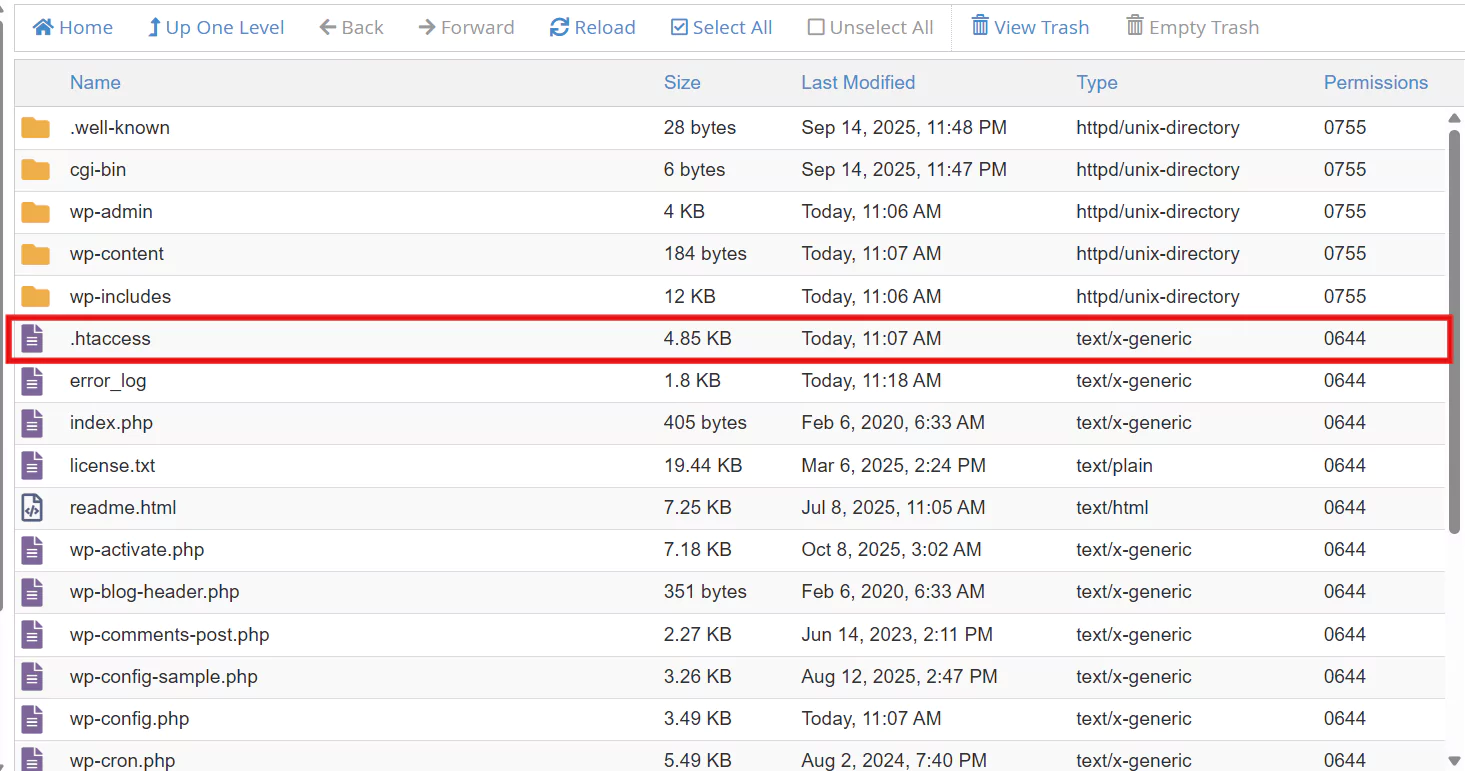The width and height of the screenshot is (1465, 771).
Task: Click the Permissions column header
Action: [1375, 83]
